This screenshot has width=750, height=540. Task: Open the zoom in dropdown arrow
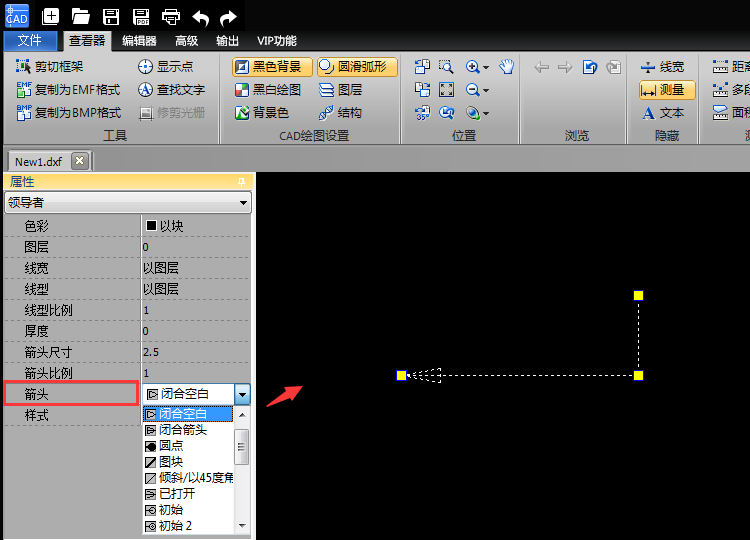tap(486, 67)
